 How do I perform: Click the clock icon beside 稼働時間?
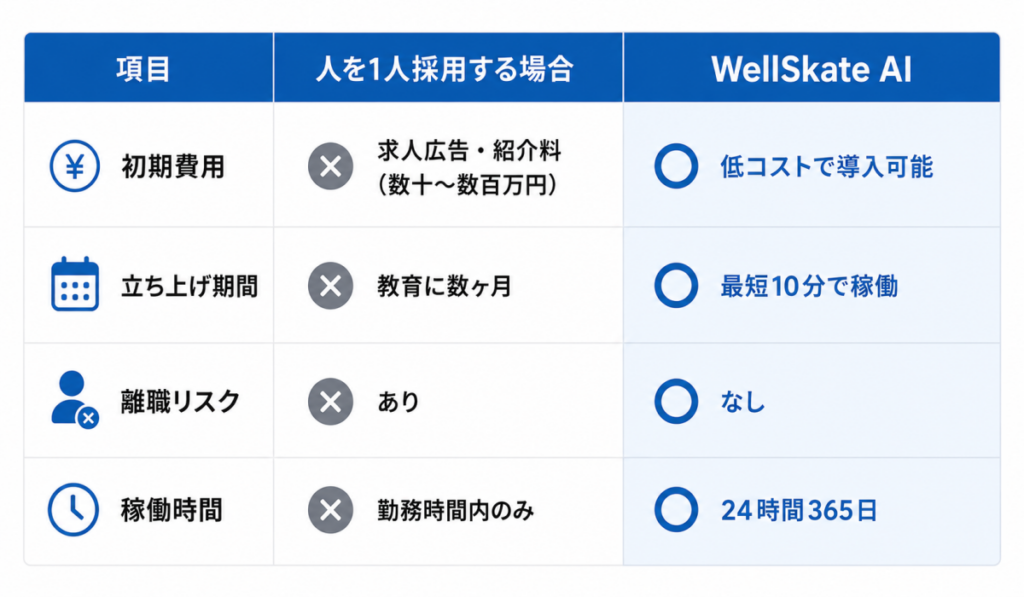pyautogui.click(x=73, y=509)
